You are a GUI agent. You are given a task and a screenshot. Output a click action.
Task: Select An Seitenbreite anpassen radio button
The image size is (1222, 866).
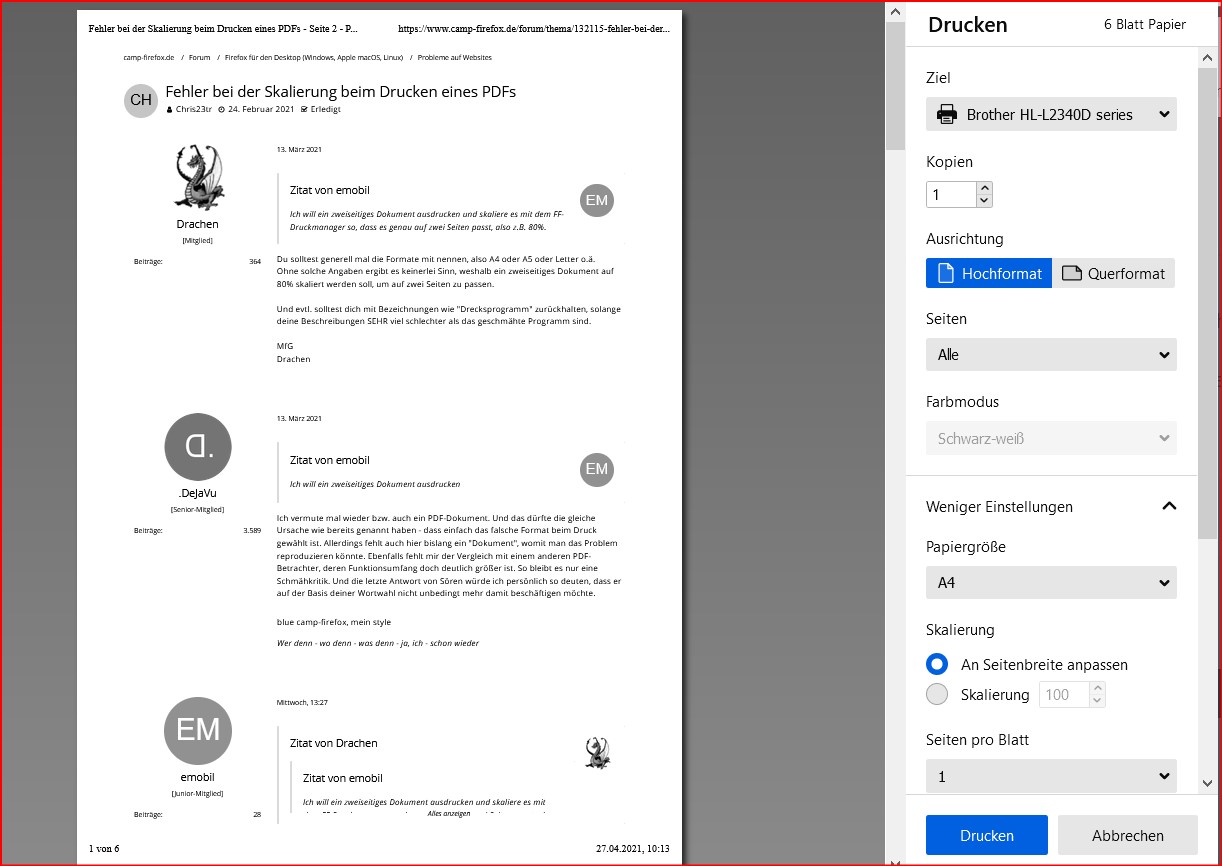tap(937, 664)
